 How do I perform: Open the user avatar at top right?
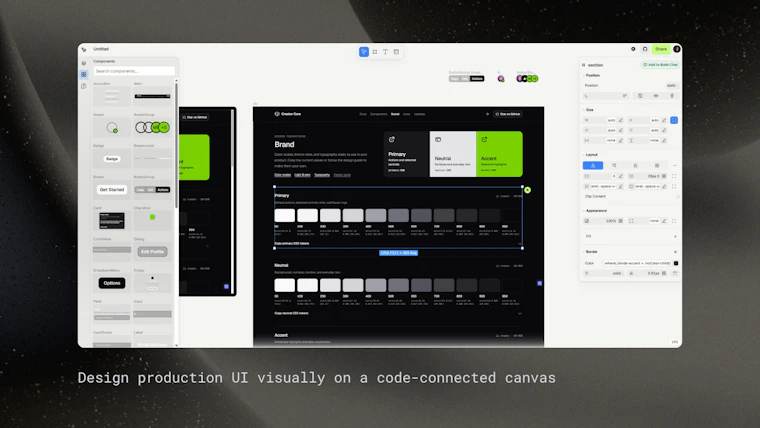pyautogui.click(x=677, y=49)
